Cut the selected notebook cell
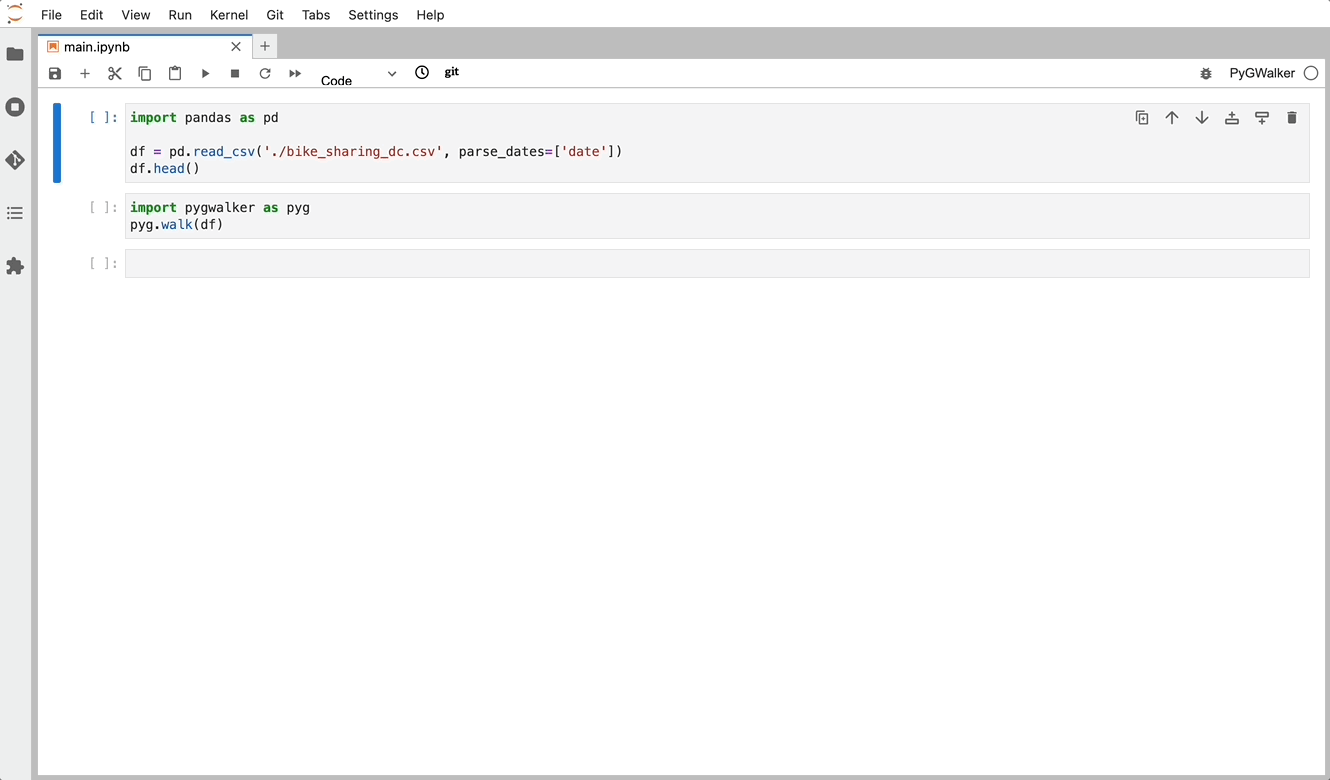This screenshot has width=1330, height=780. click(x=114, y=73)
